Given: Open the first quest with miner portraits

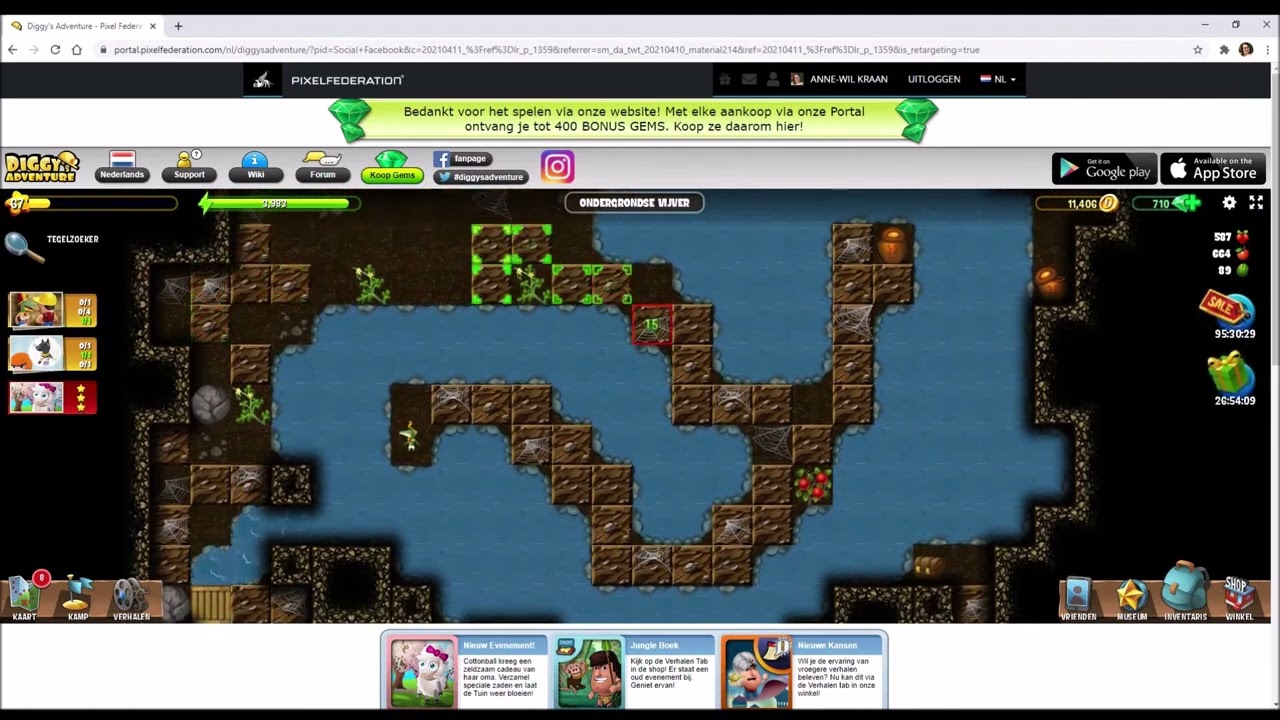Looking at the screenshot, I should coord(52,310).
